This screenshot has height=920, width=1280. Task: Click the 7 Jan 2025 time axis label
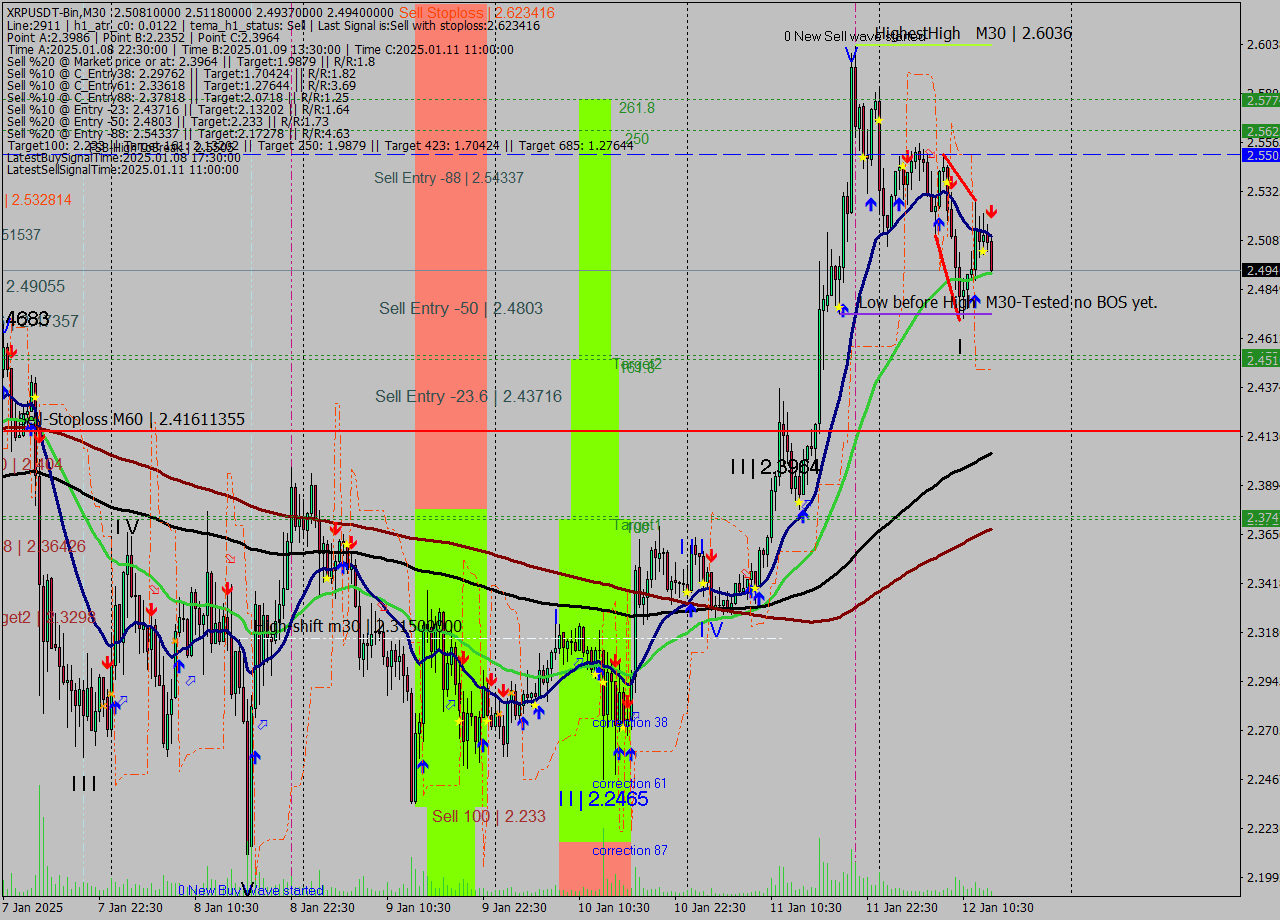pyautogui.click(x=33, y=908)
